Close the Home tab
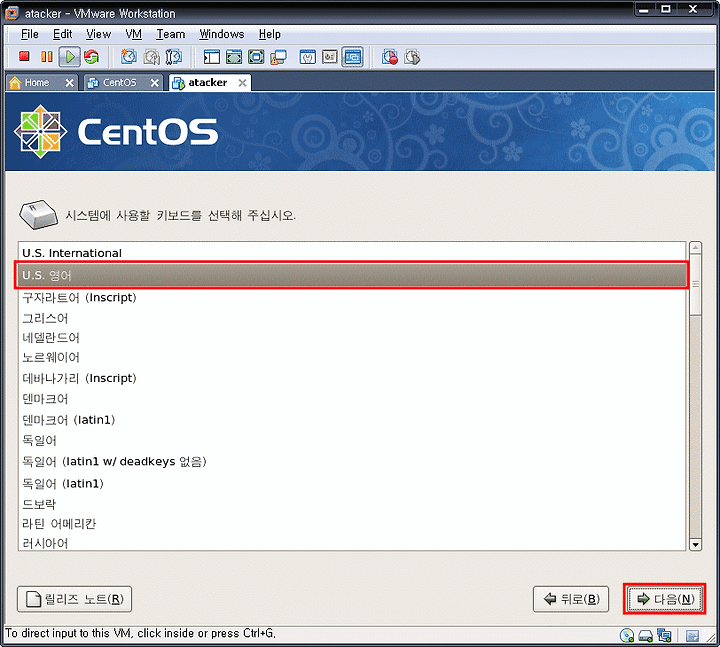Screen dimensions: 720x647 (69, 83)
